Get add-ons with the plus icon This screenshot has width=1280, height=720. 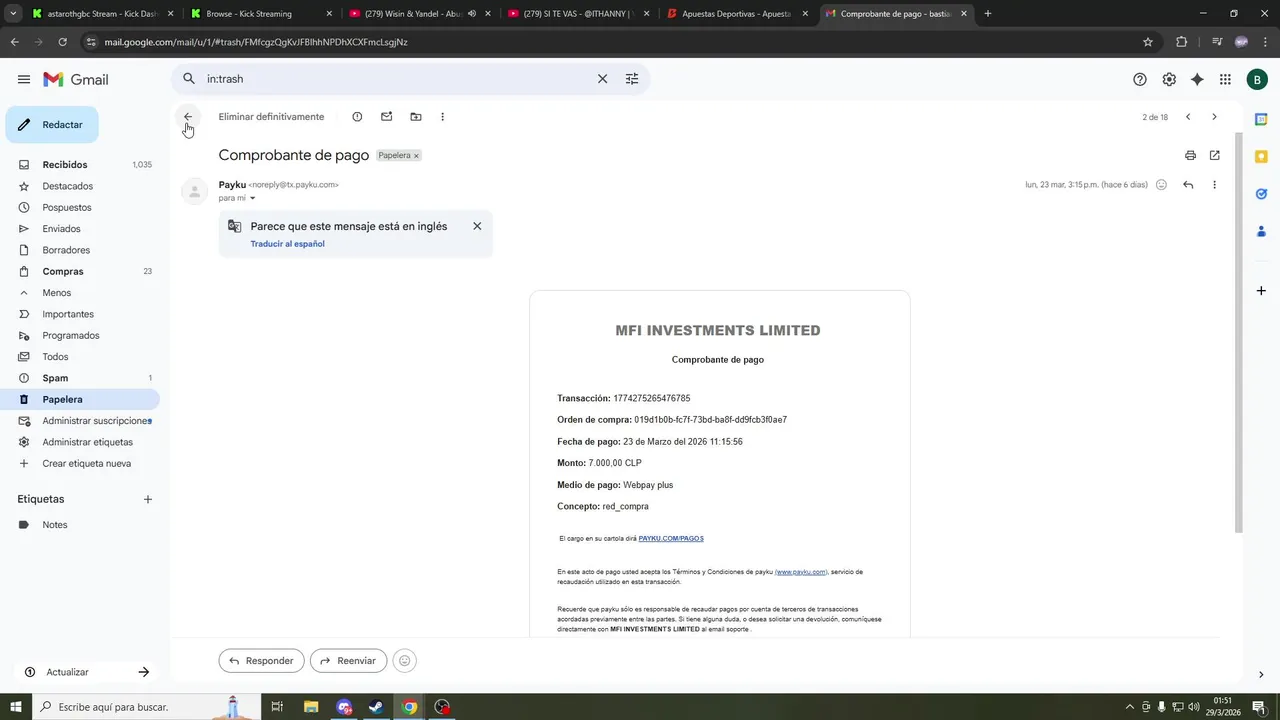pyautogui.click(x=1261, y=291)
